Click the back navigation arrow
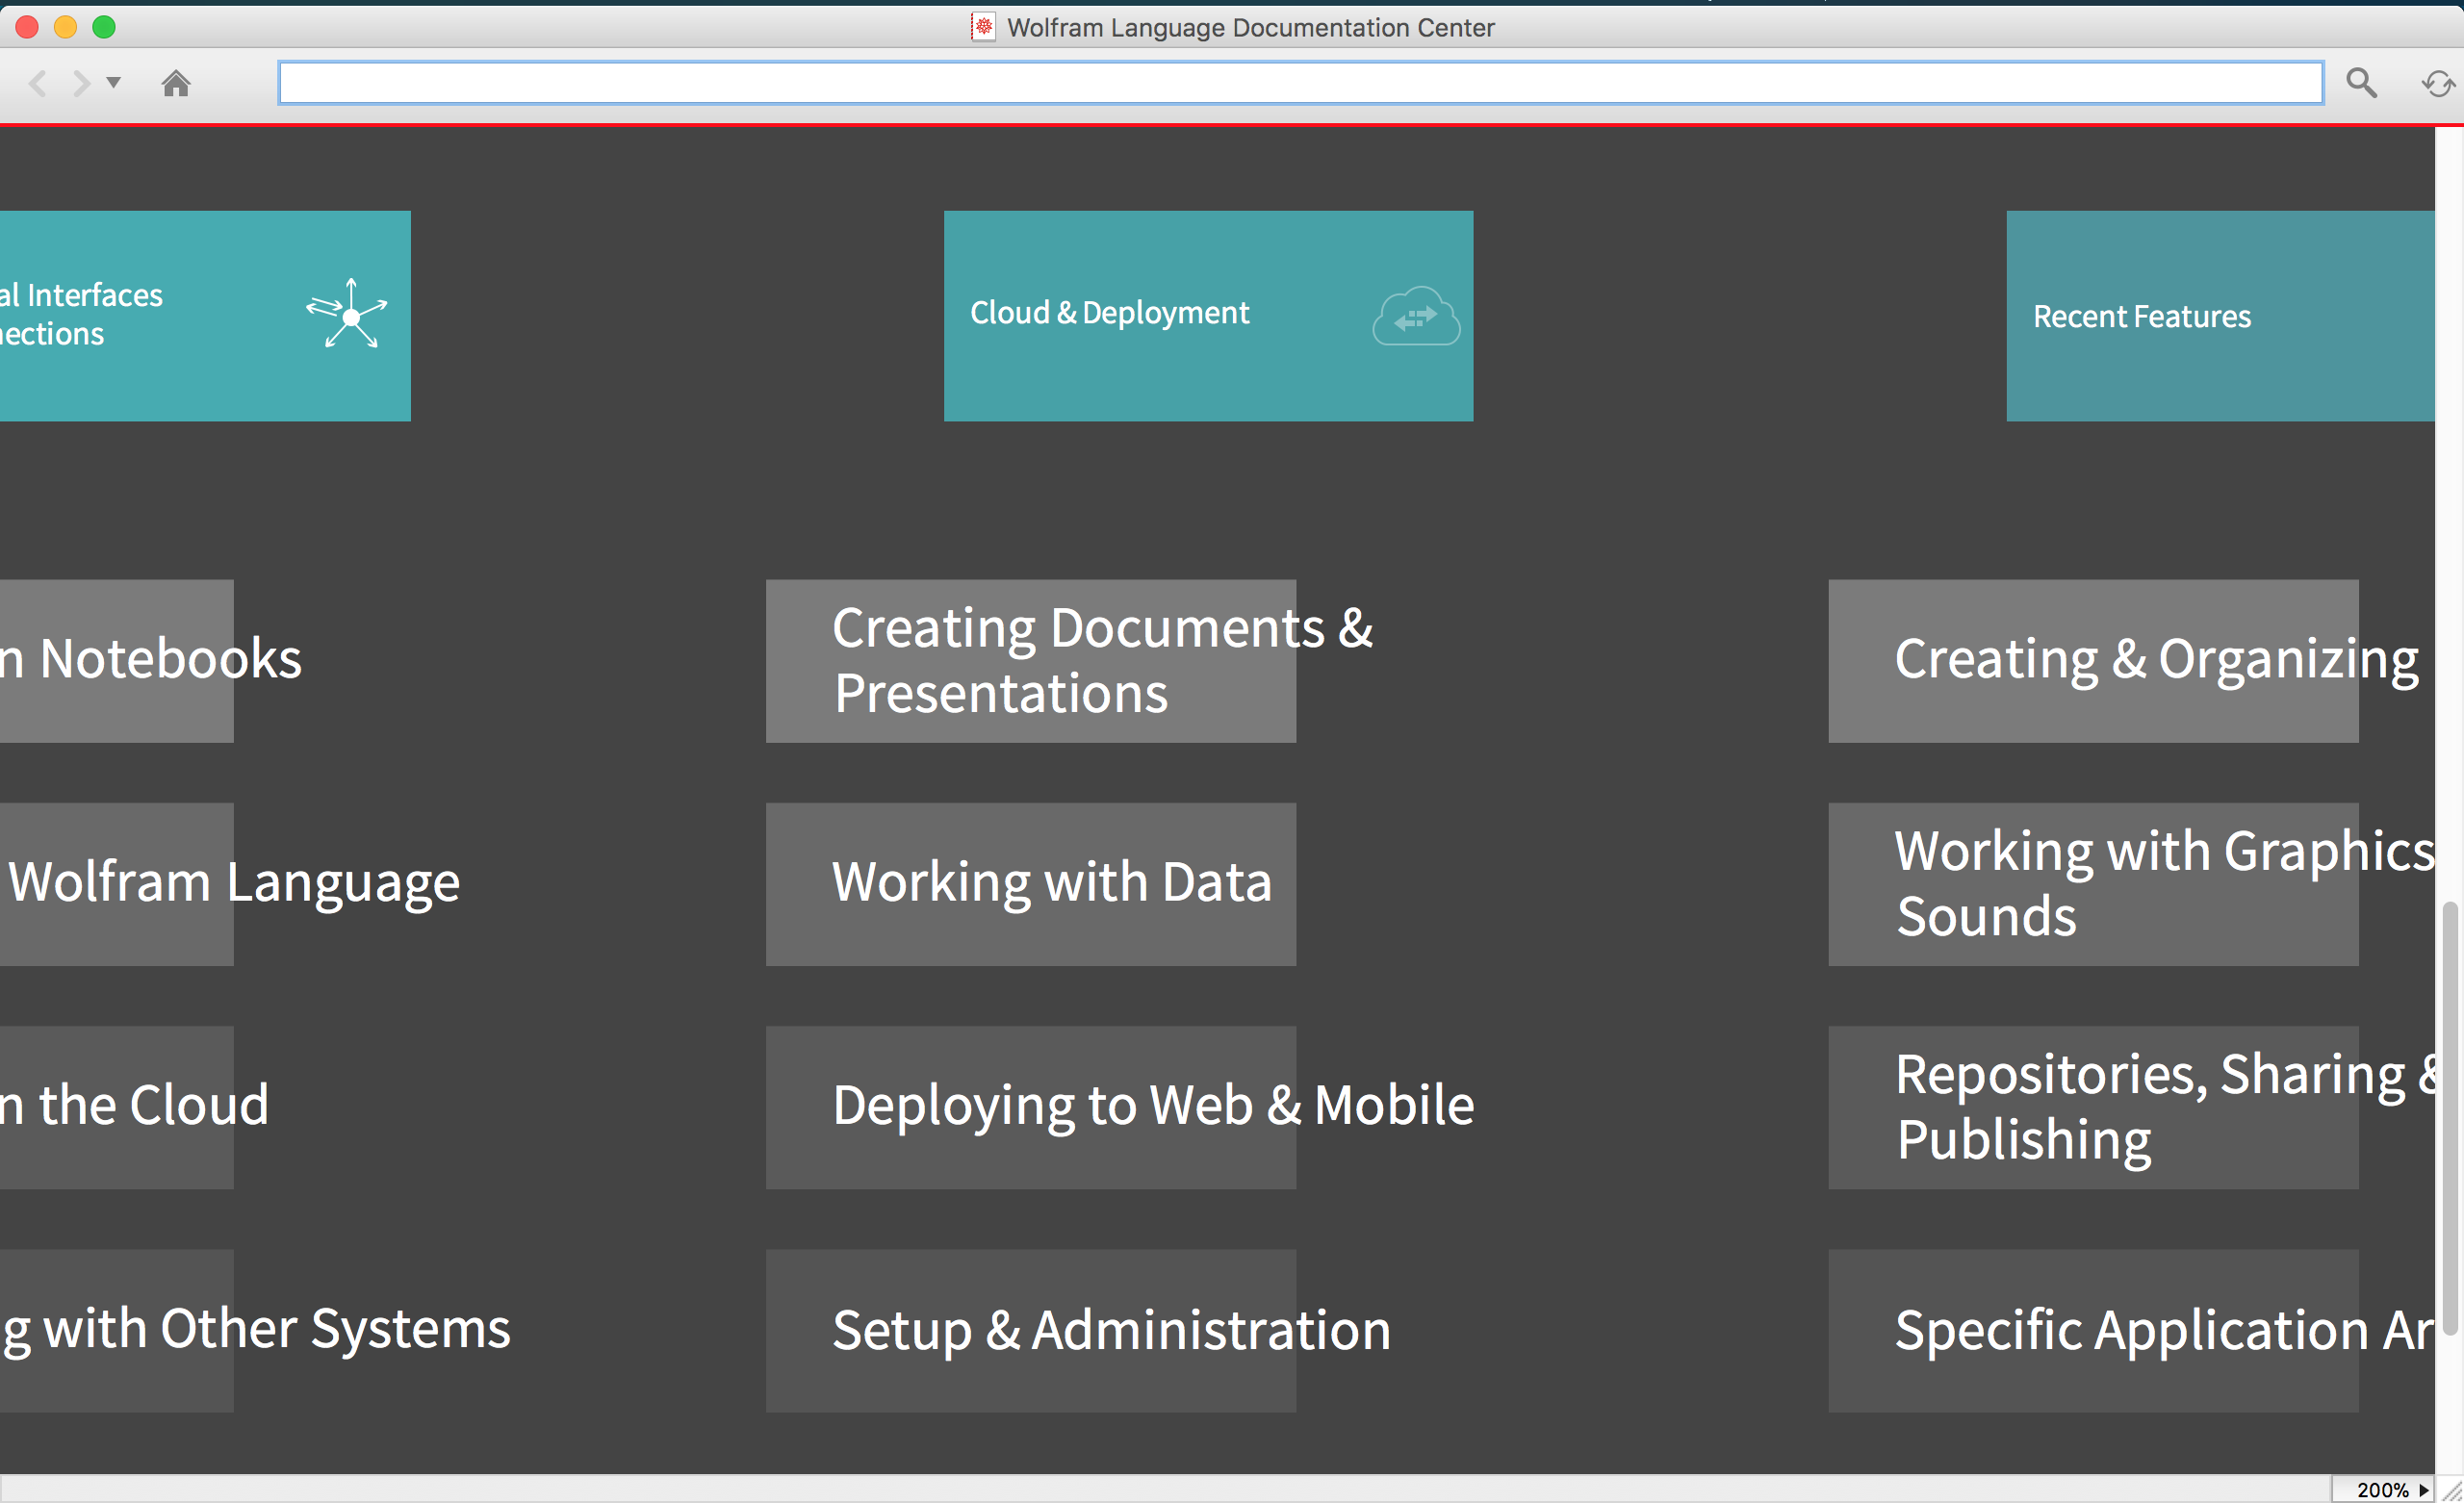Viewport: 2464px width, 1503px height. 38,83
